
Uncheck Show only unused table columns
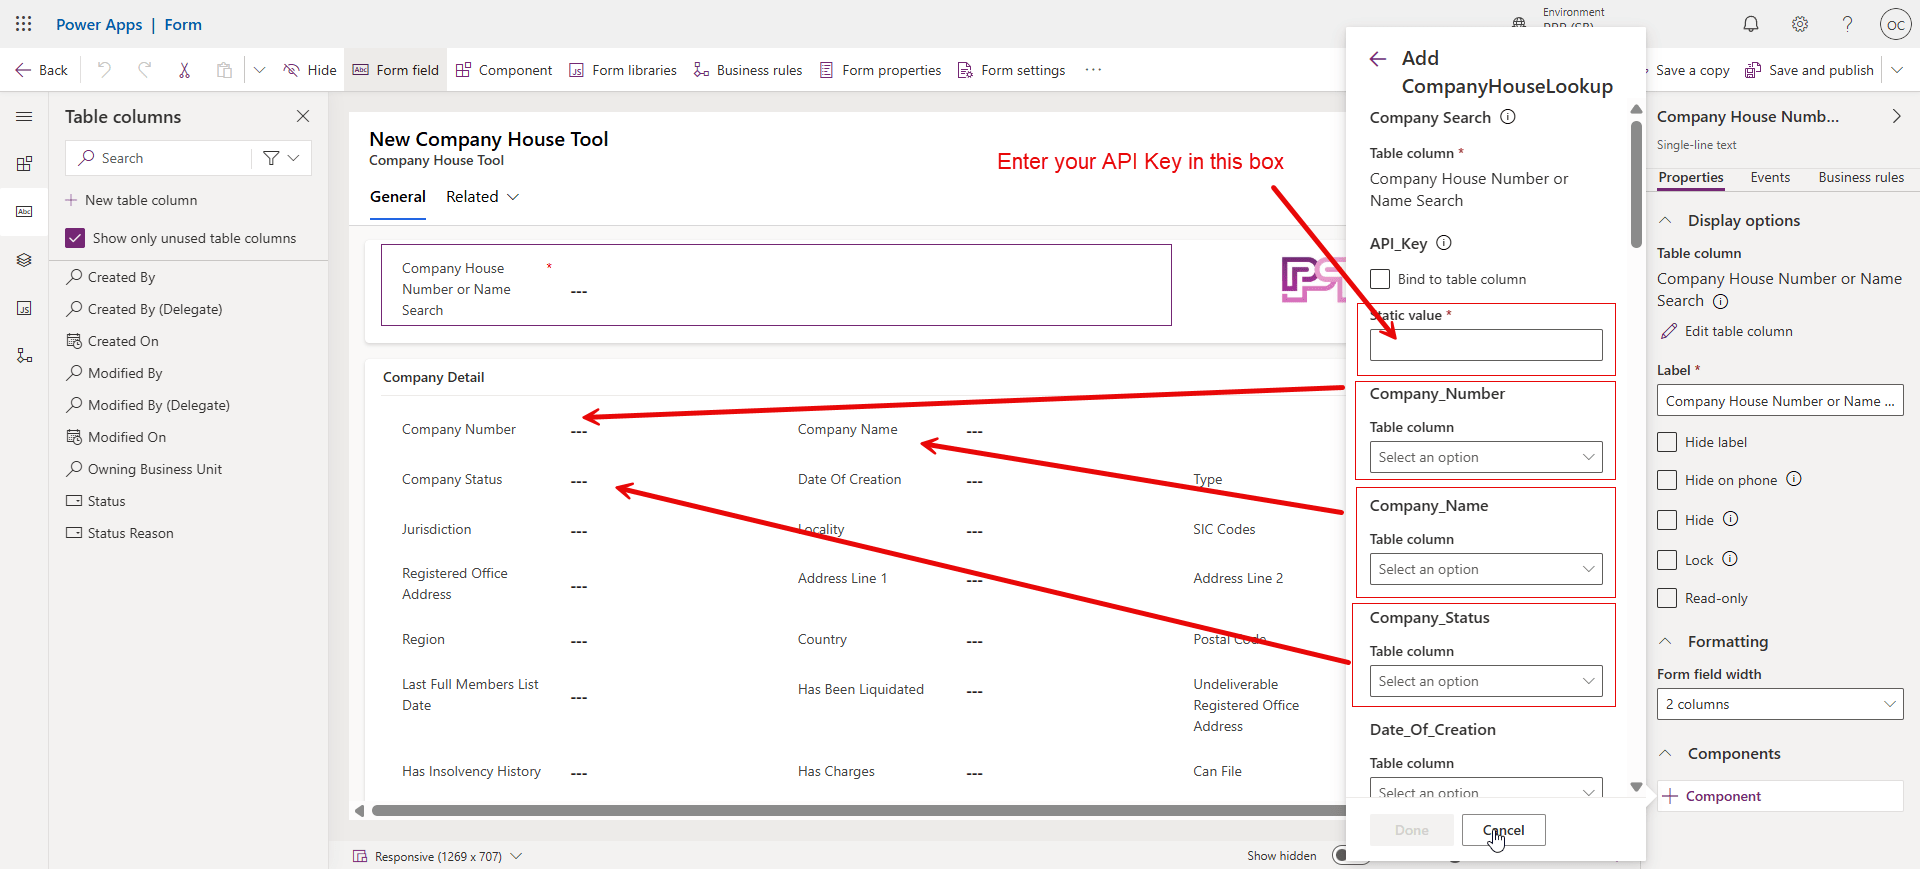(x=75, y=238)
